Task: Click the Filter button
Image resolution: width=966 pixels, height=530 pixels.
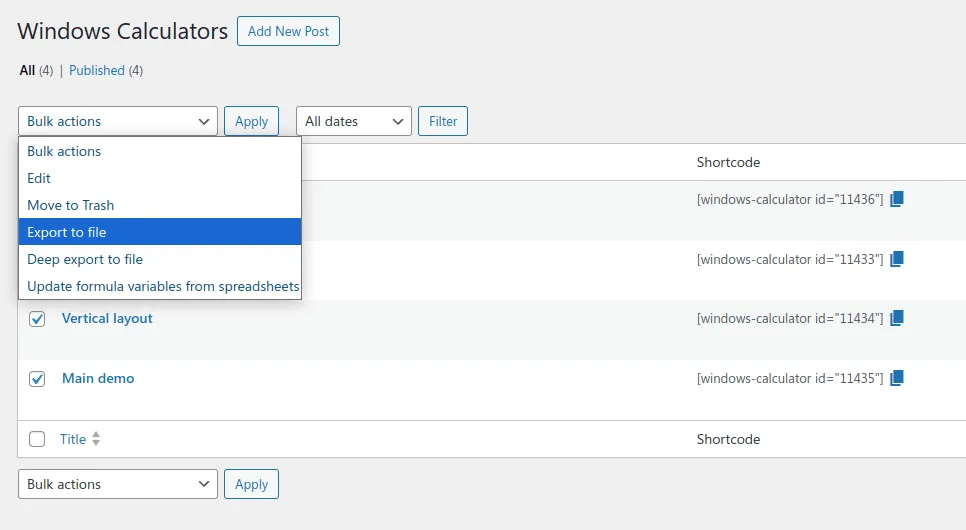Action: click(x=443, y=121)
